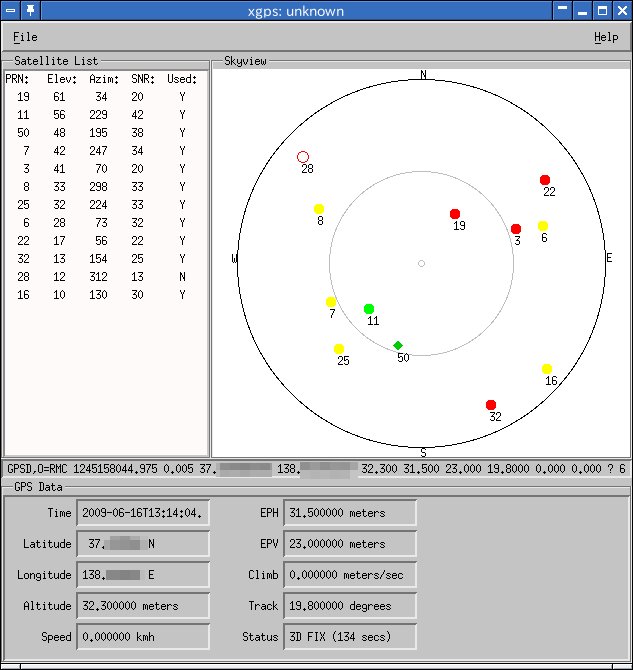Click the pin (sticky) icon in title bar

[30, 10]
